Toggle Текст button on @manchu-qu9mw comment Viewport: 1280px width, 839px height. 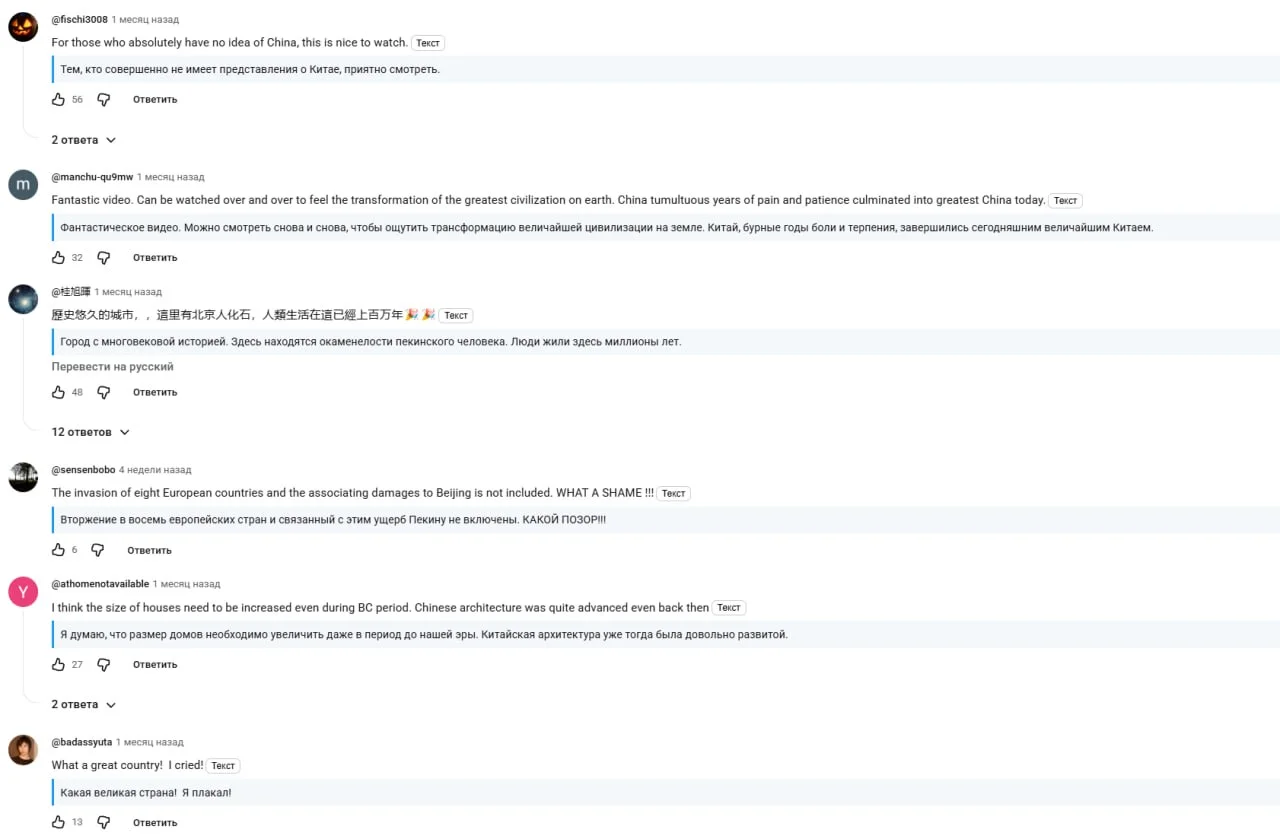(x=1065, y=201)
